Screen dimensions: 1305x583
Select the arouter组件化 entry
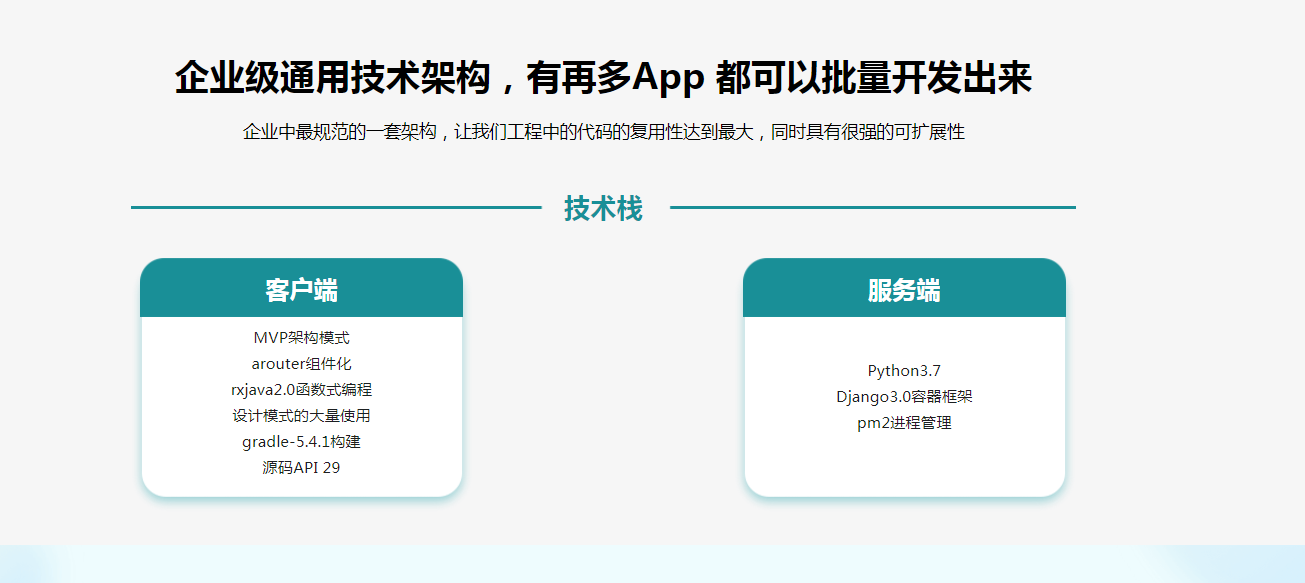coord(302,366)
